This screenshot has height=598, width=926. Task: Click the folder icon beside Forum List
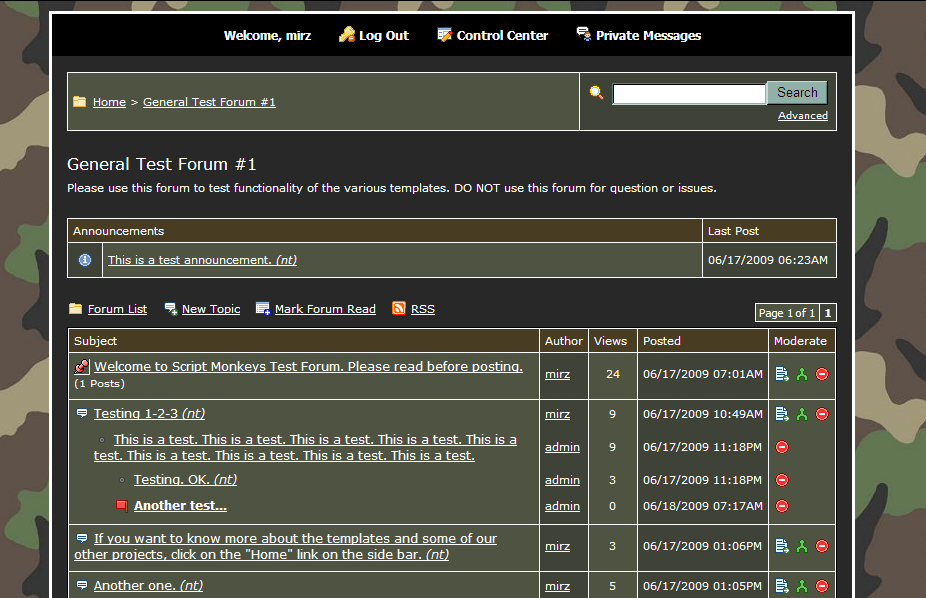[x=76, y=309]
